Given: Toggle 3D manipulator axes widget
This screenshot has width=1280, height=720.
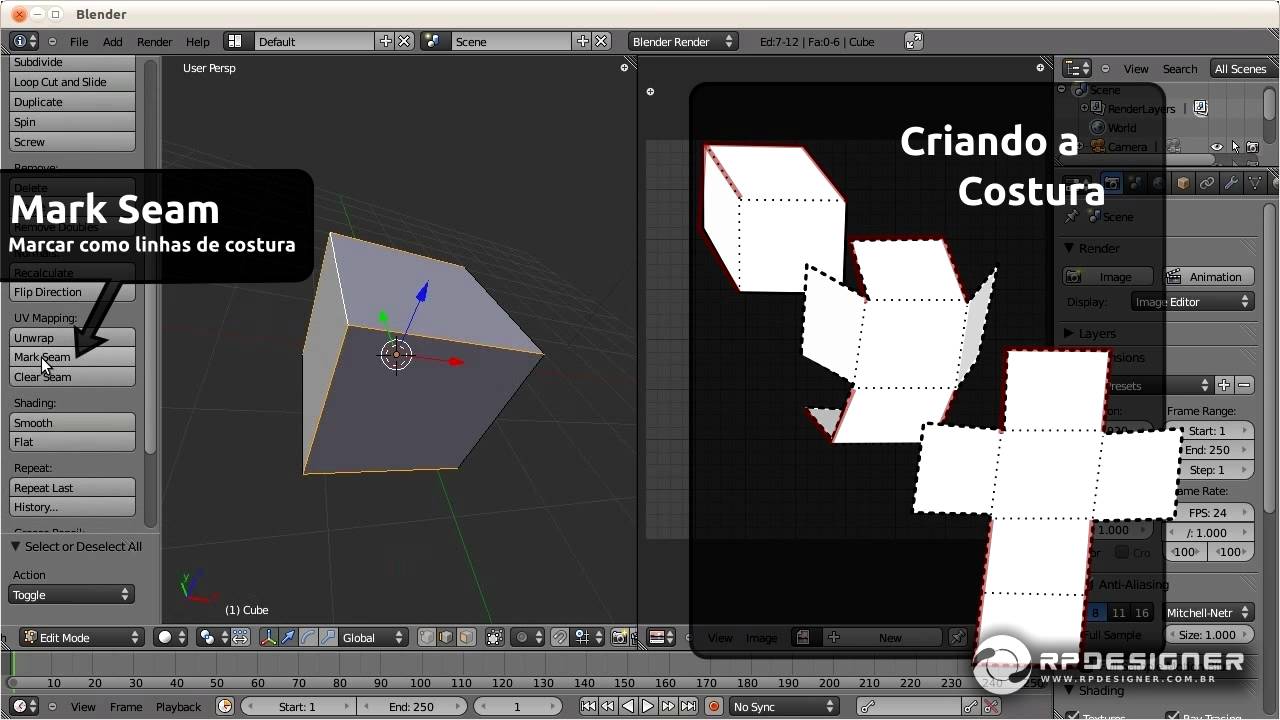Looking at the screenshot, I should click(x=269, y=637).
